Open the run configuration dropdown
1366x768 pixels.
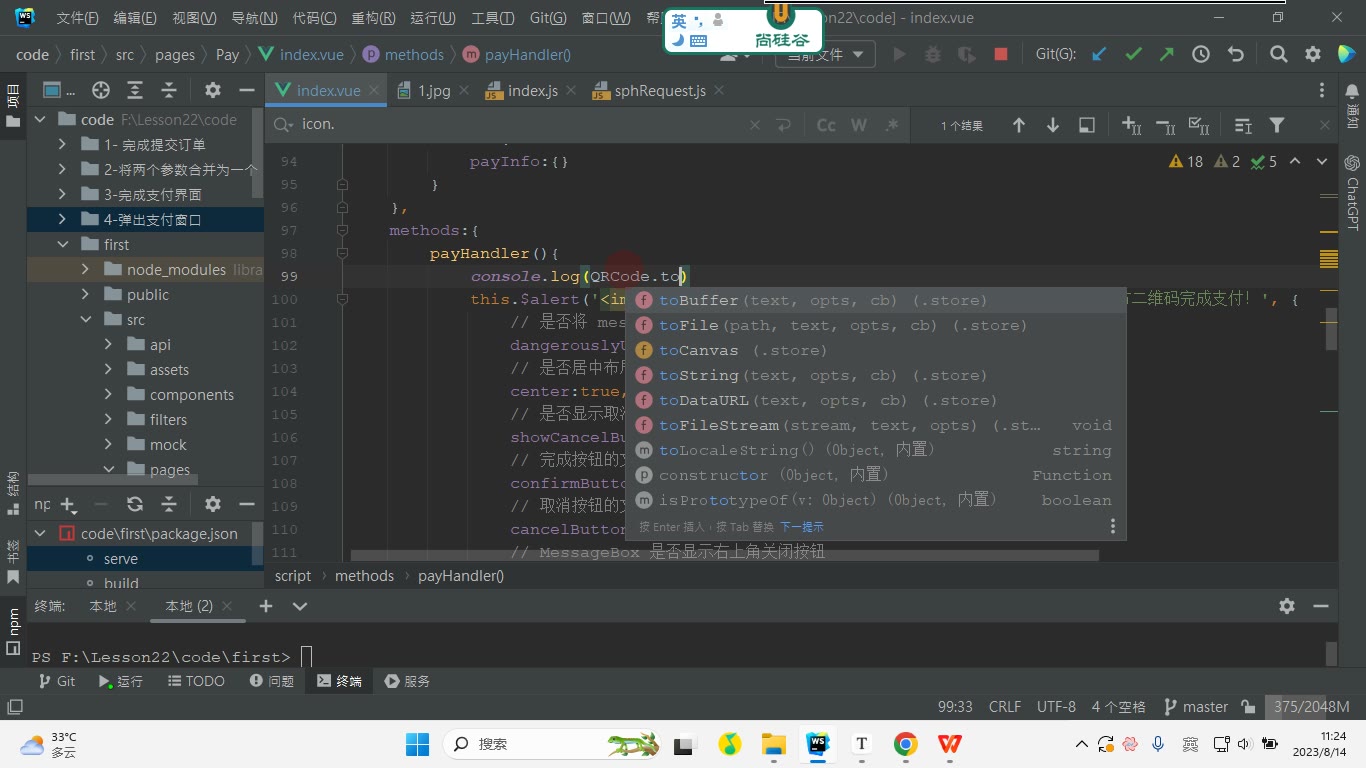tap(826, 55)
